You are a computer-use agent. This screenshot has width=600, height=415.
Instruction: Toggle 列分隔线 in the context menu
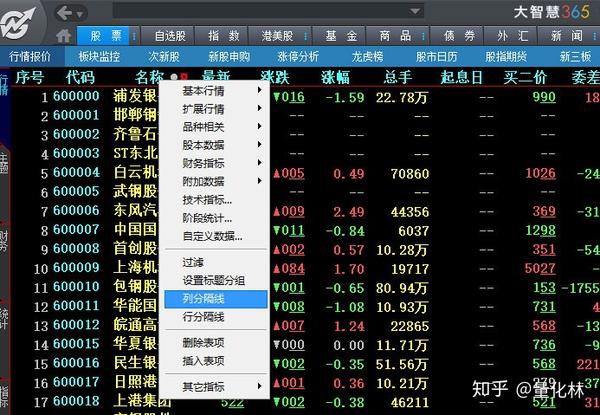[x=216, y=299]
